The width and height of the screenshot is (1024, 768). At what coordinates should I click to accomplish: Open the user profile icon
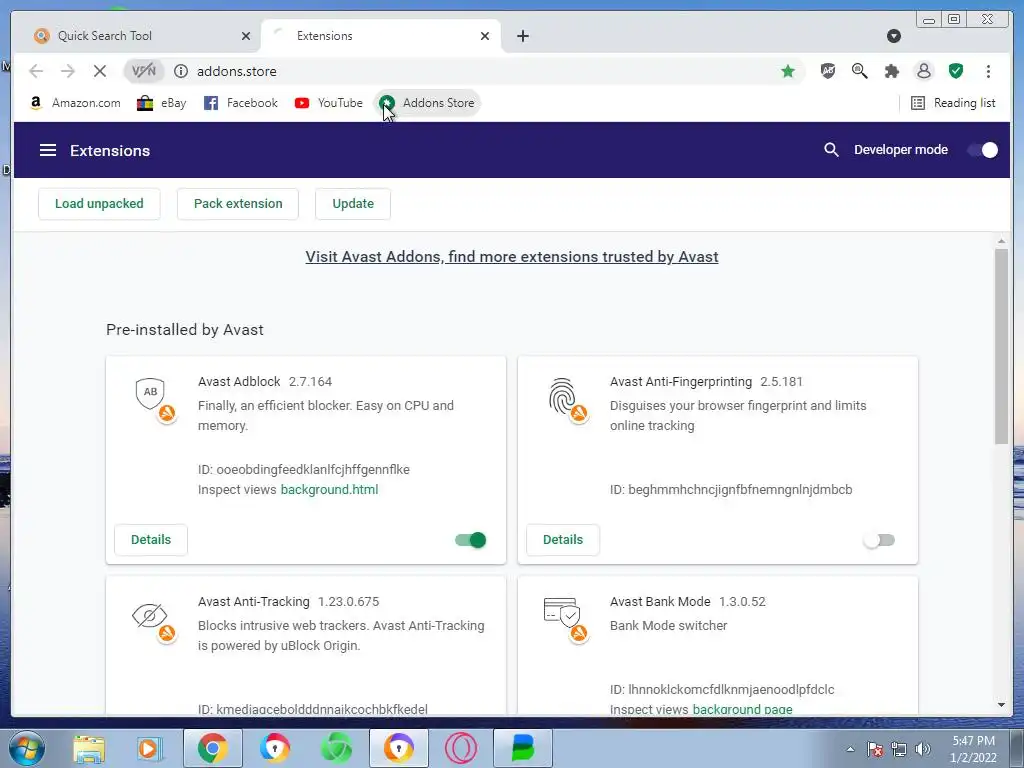coord(923,71)
